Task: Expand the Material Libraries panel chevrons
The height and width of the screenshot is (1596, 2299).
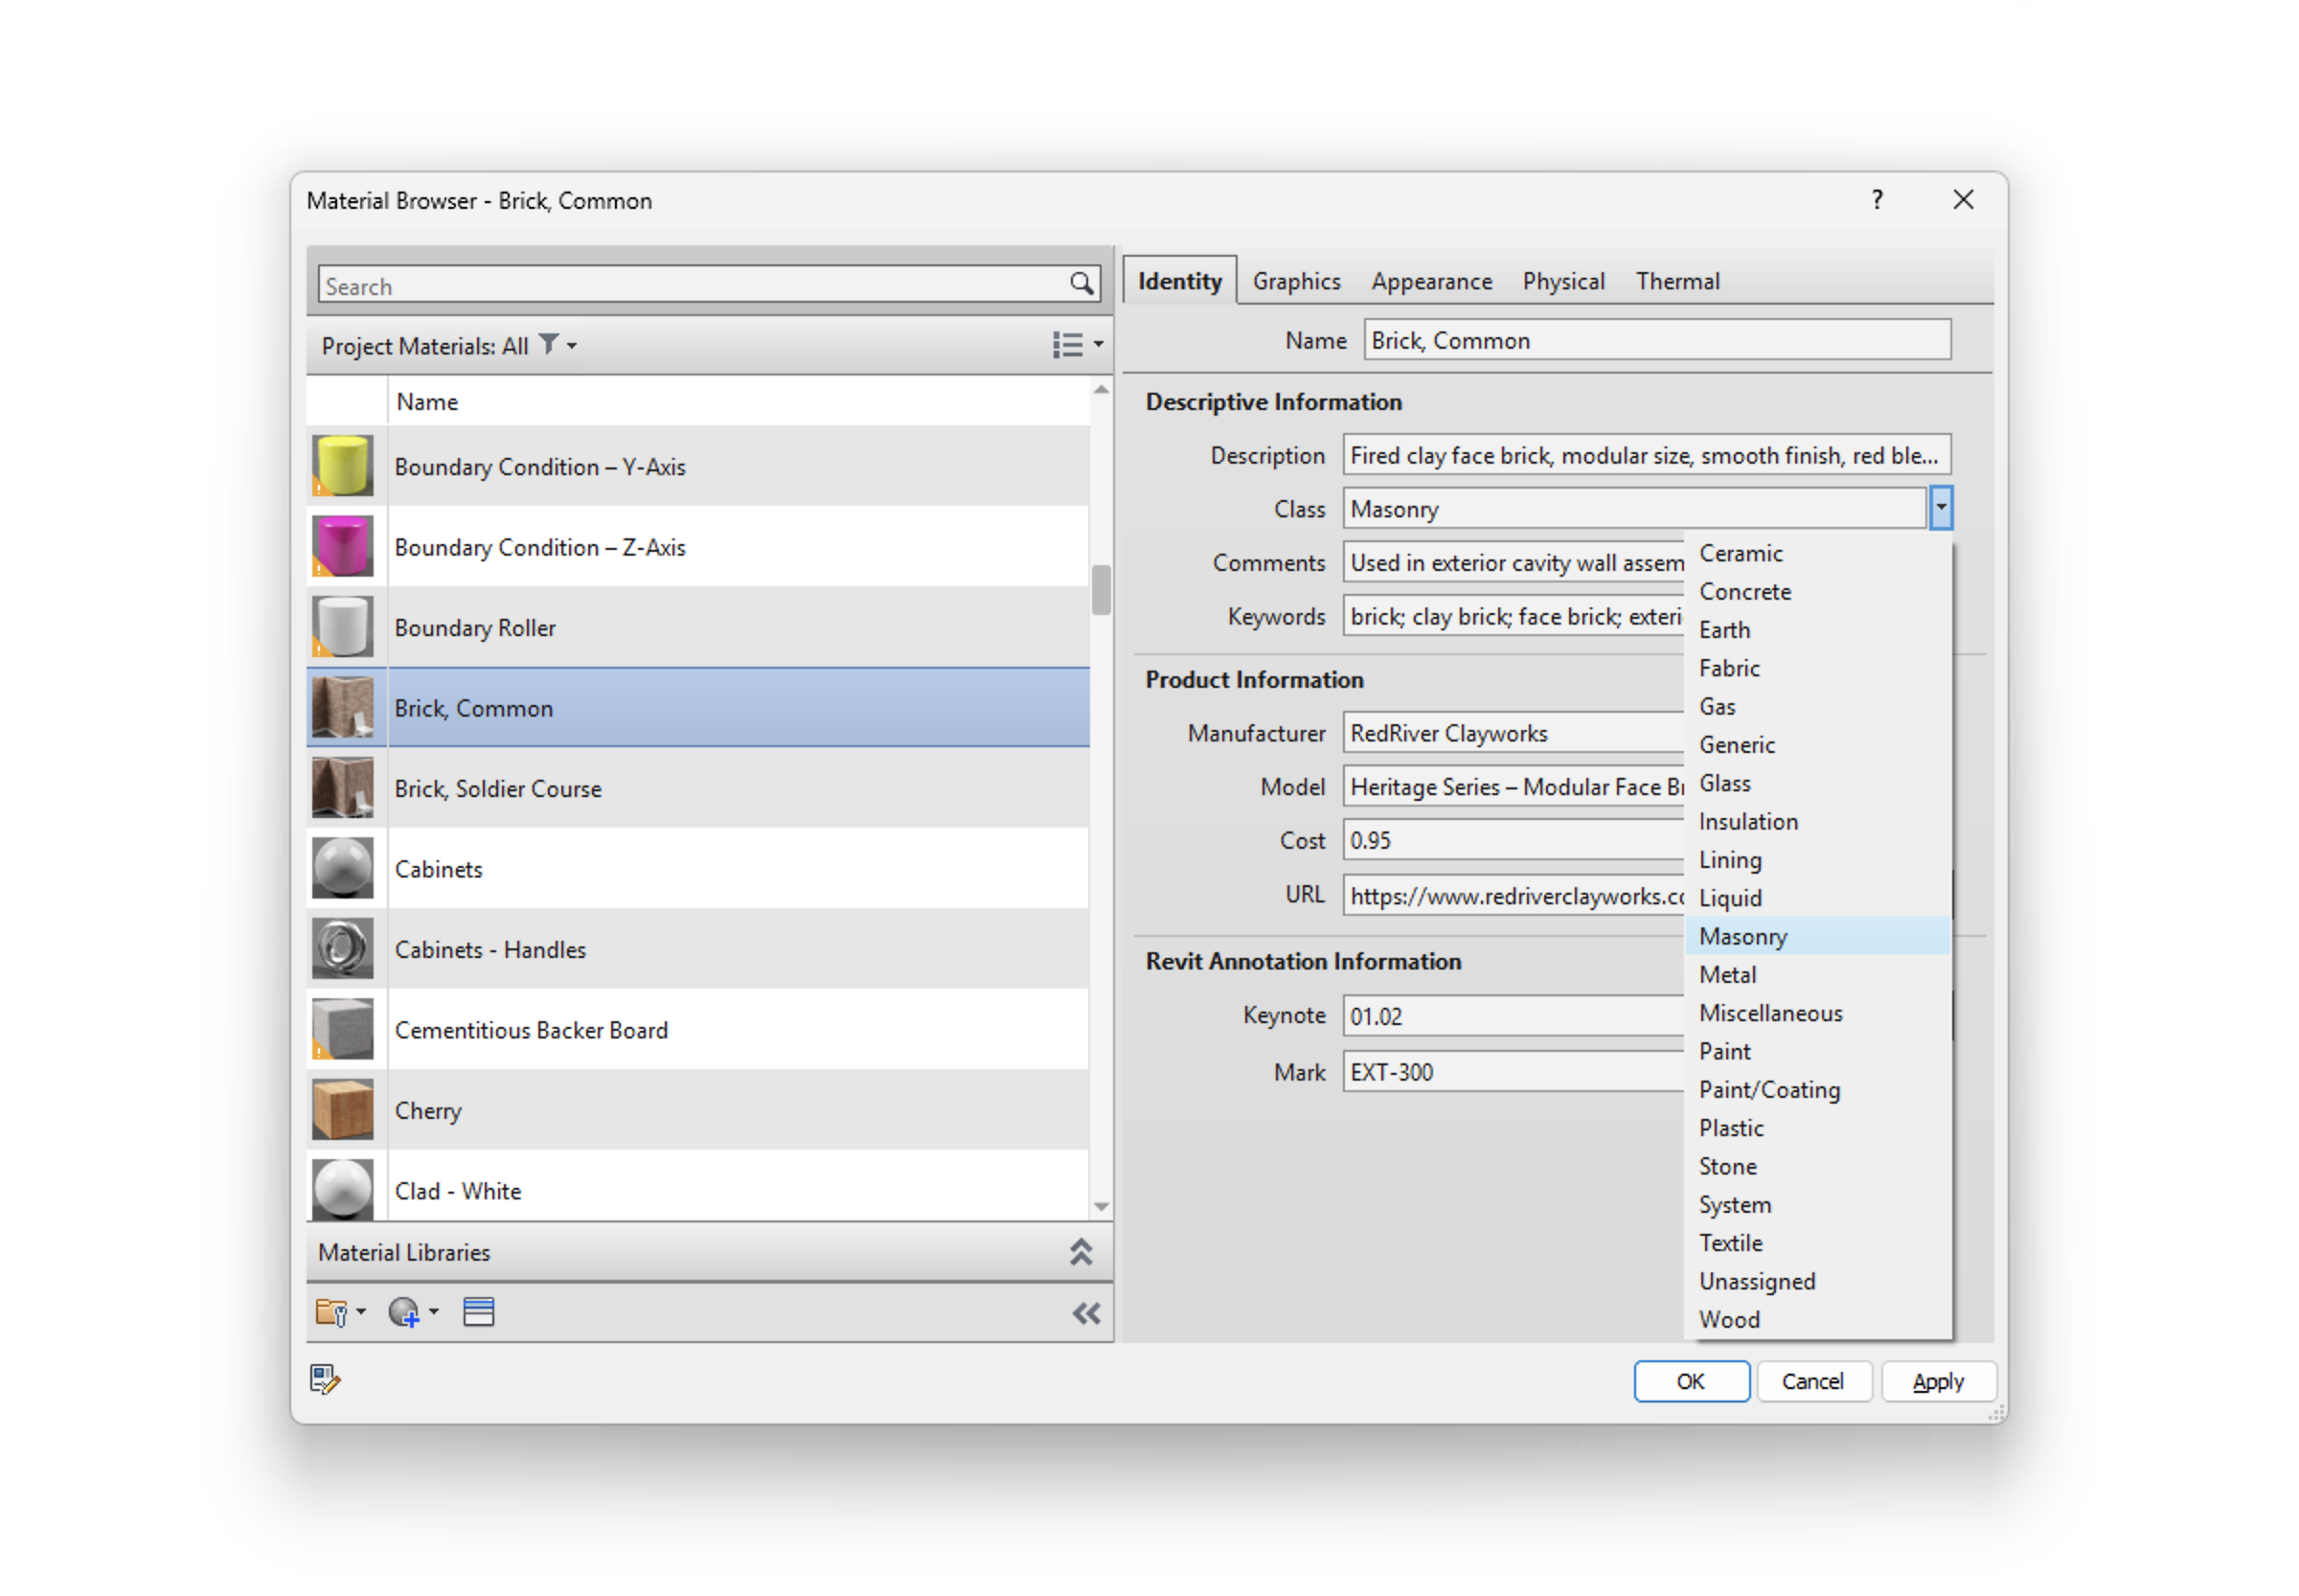Action: [x=1080, y=1251]
